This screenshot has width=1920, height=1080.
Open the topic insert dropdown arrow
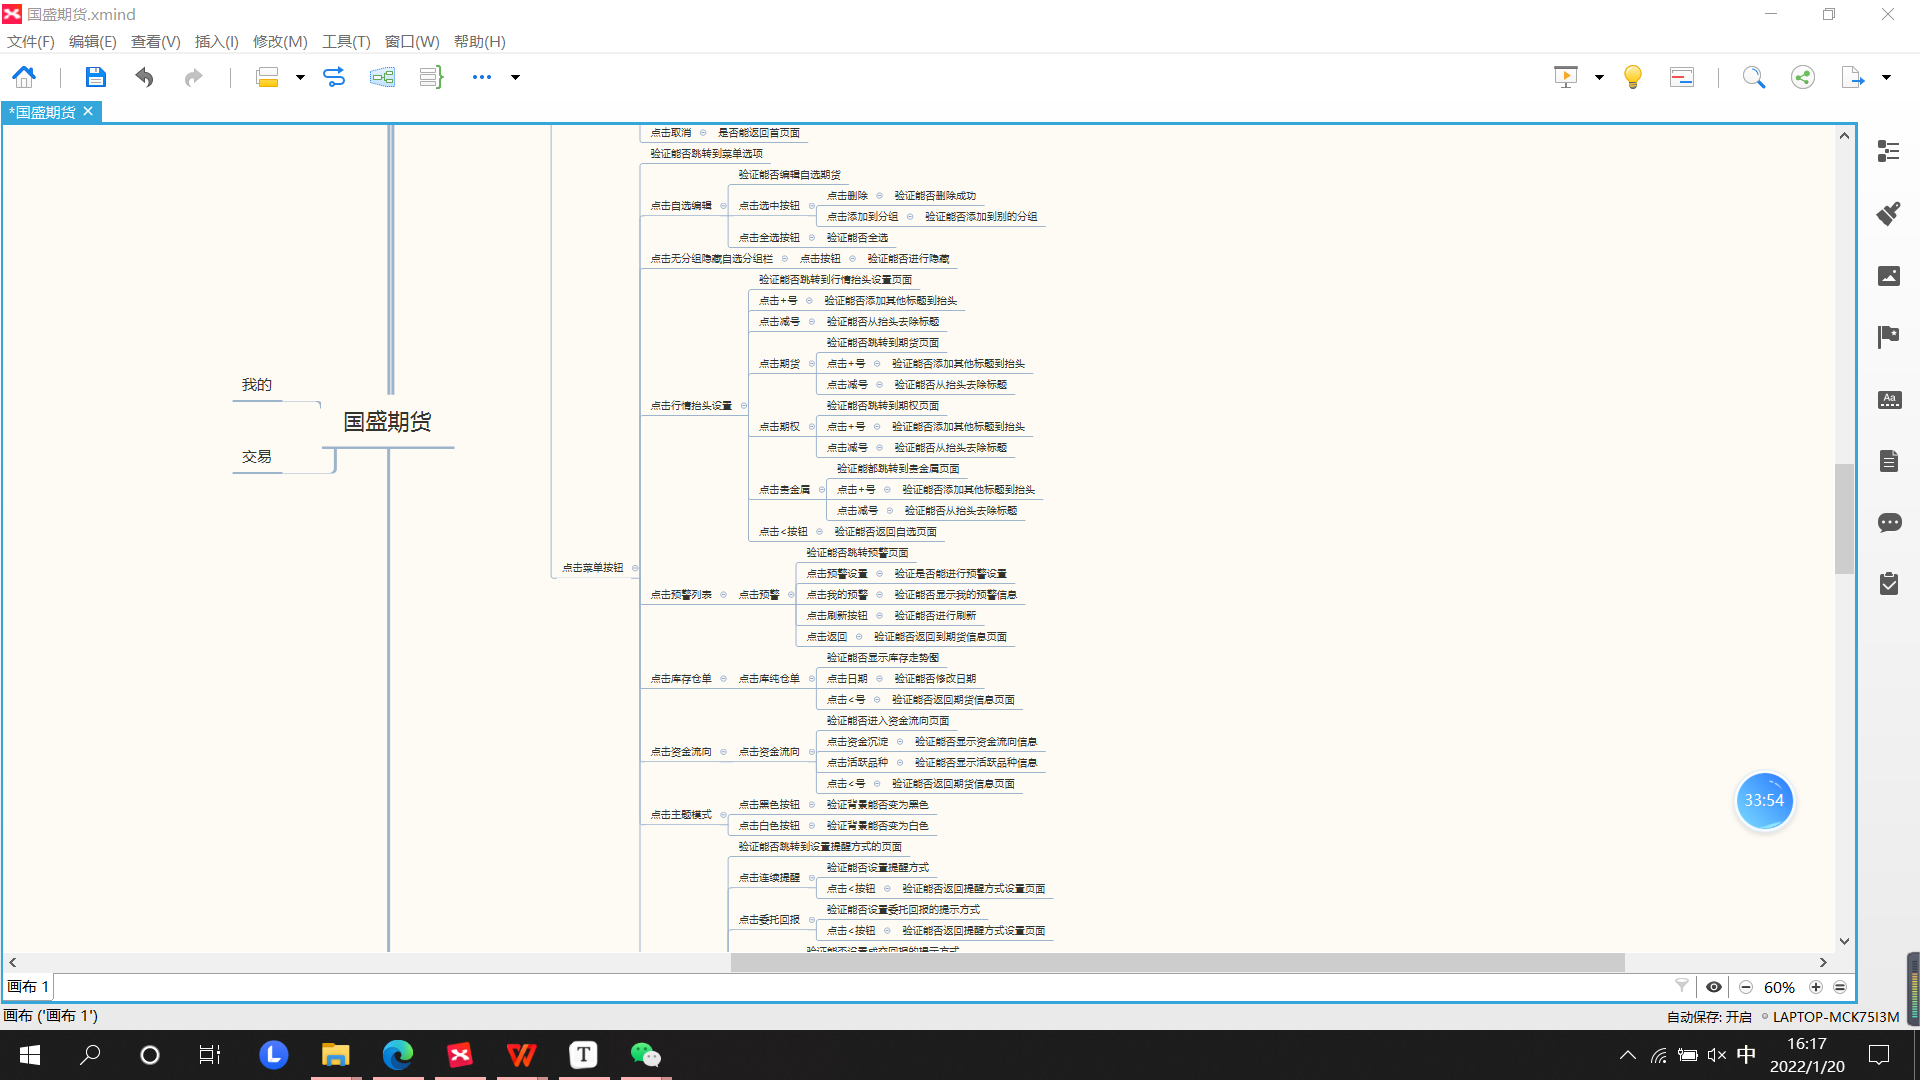point(298,77)
